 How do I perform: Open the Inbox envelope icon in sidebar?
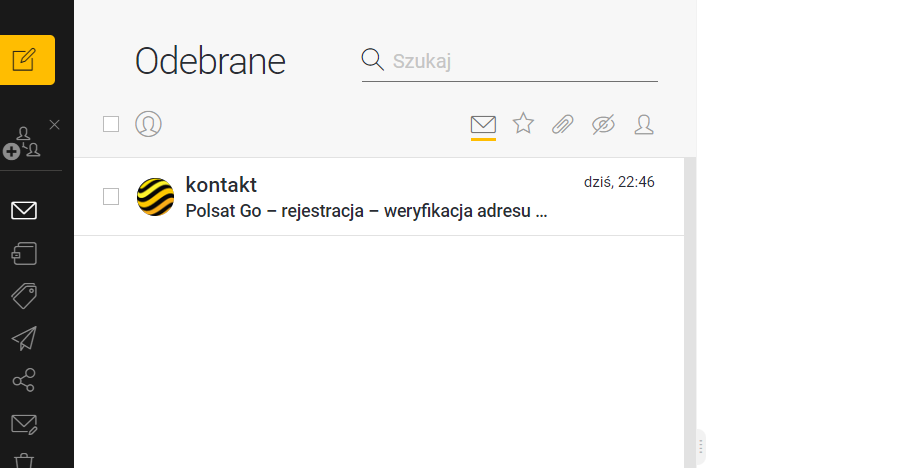pyautogui.click(x=24, y=210)
